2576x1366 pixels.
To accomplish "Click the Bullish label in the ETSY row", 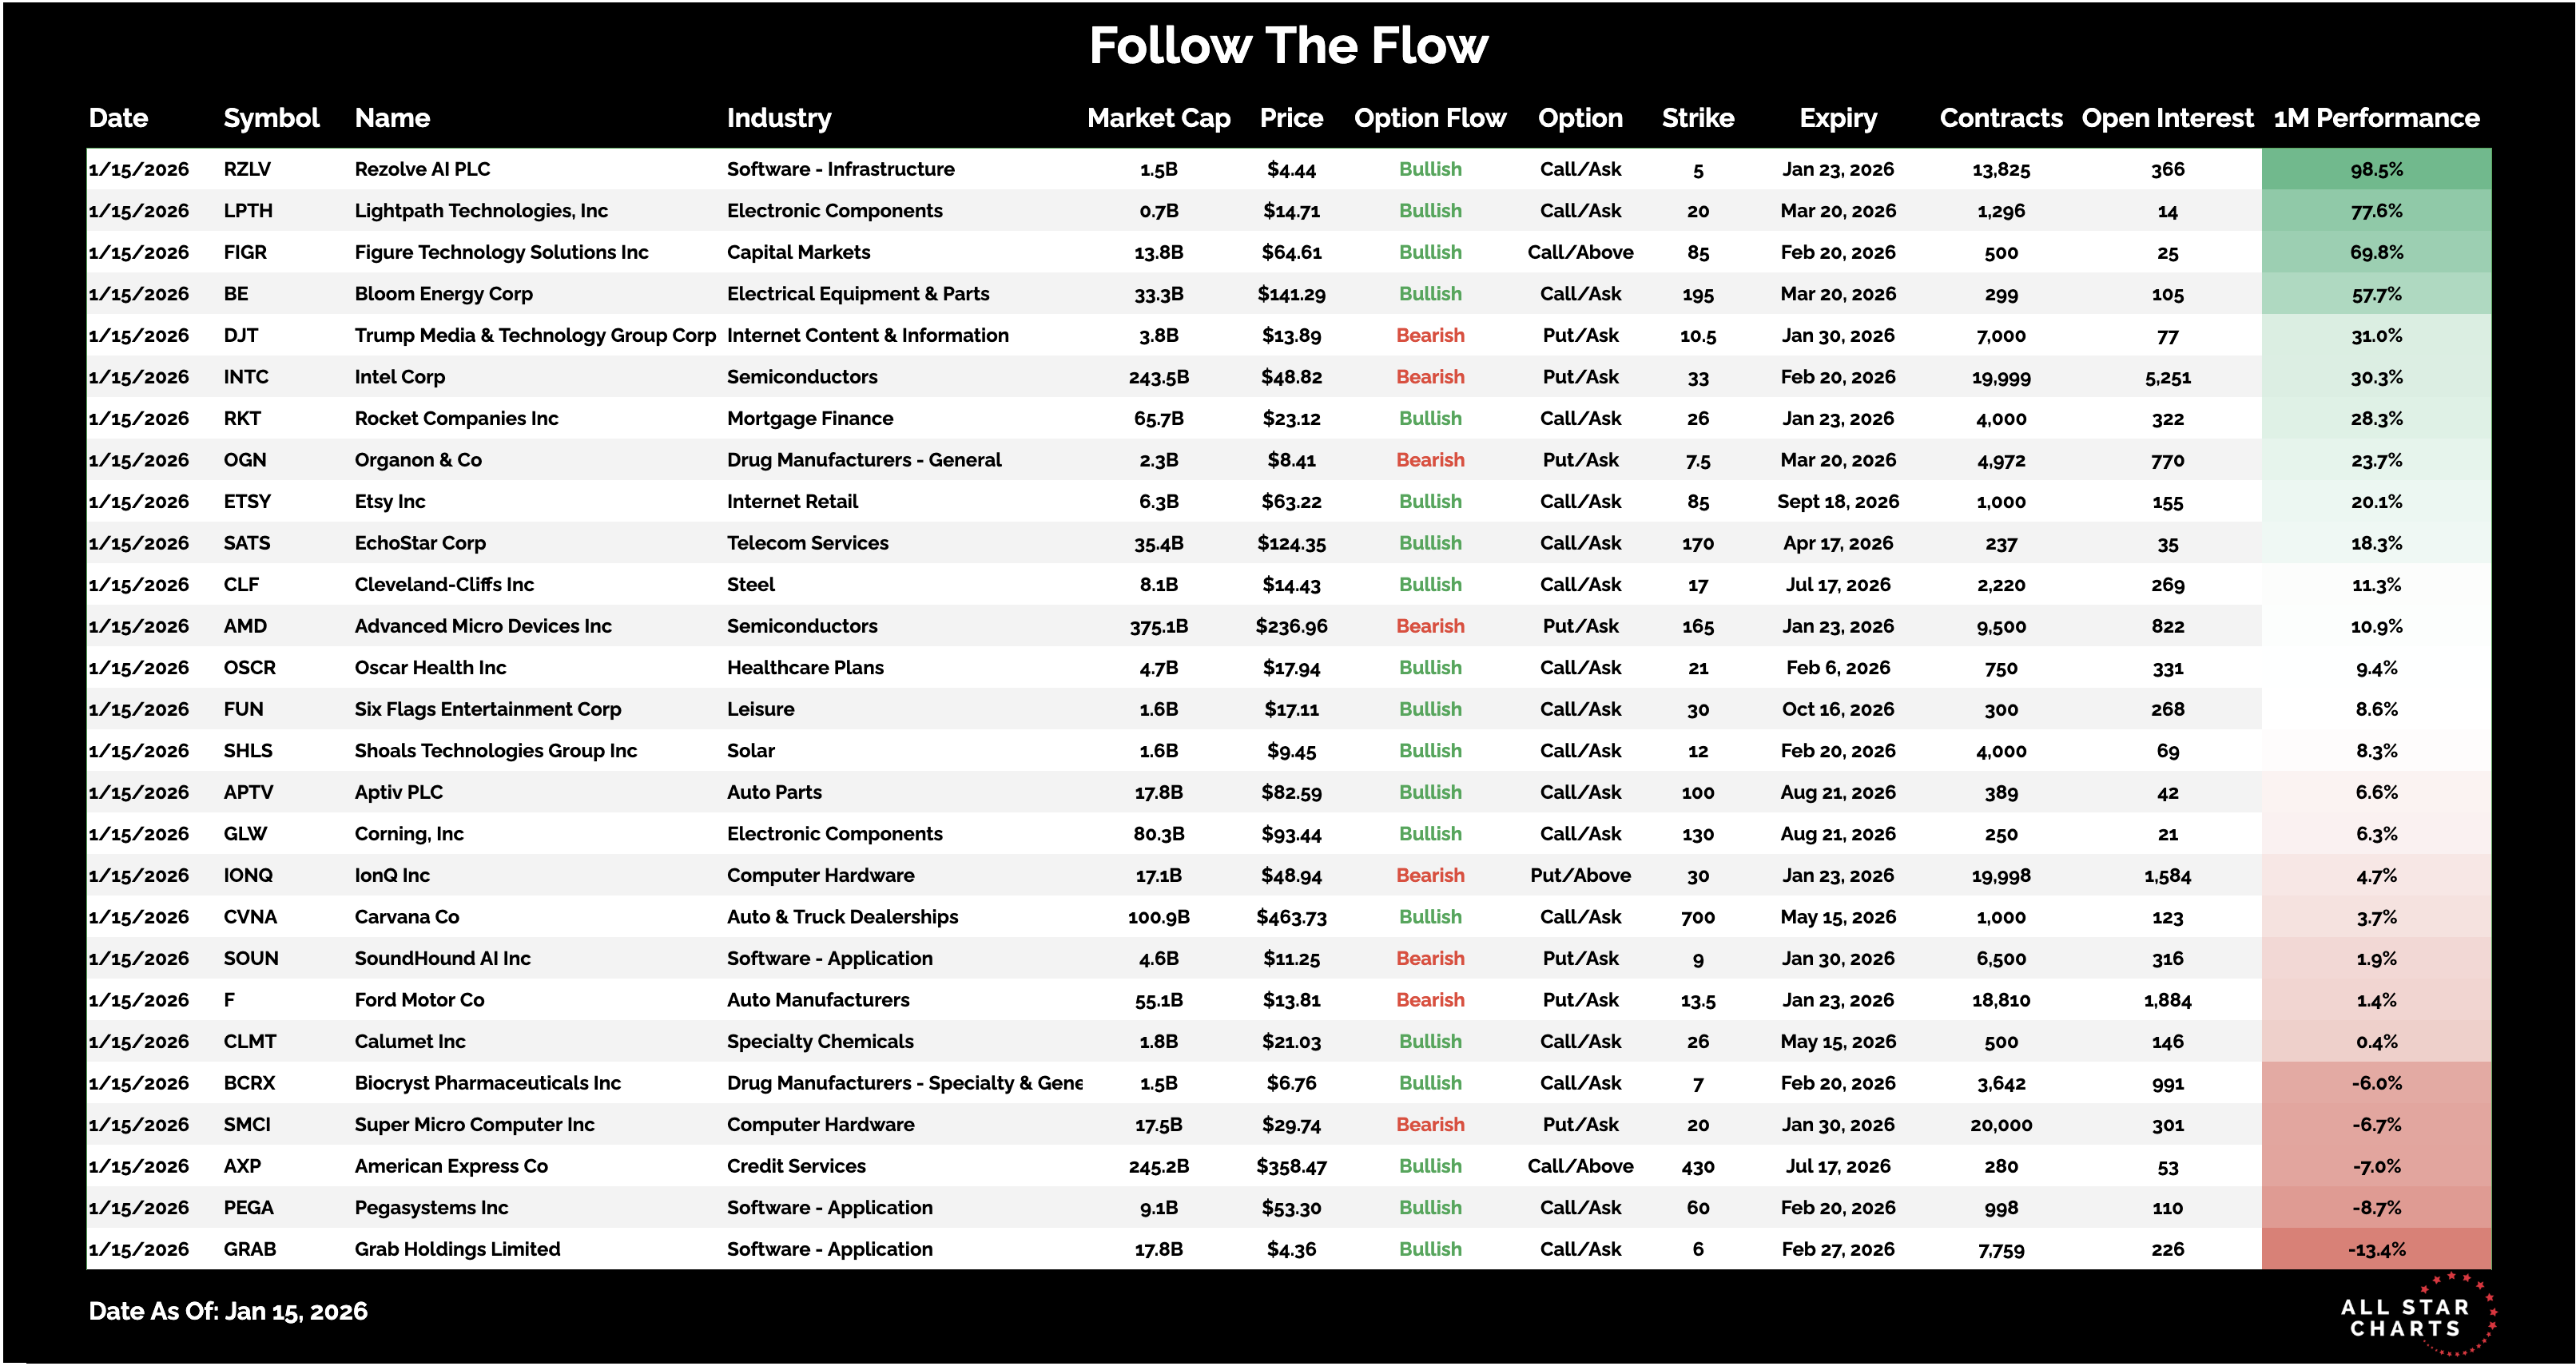I will (x=1430, y=501).
